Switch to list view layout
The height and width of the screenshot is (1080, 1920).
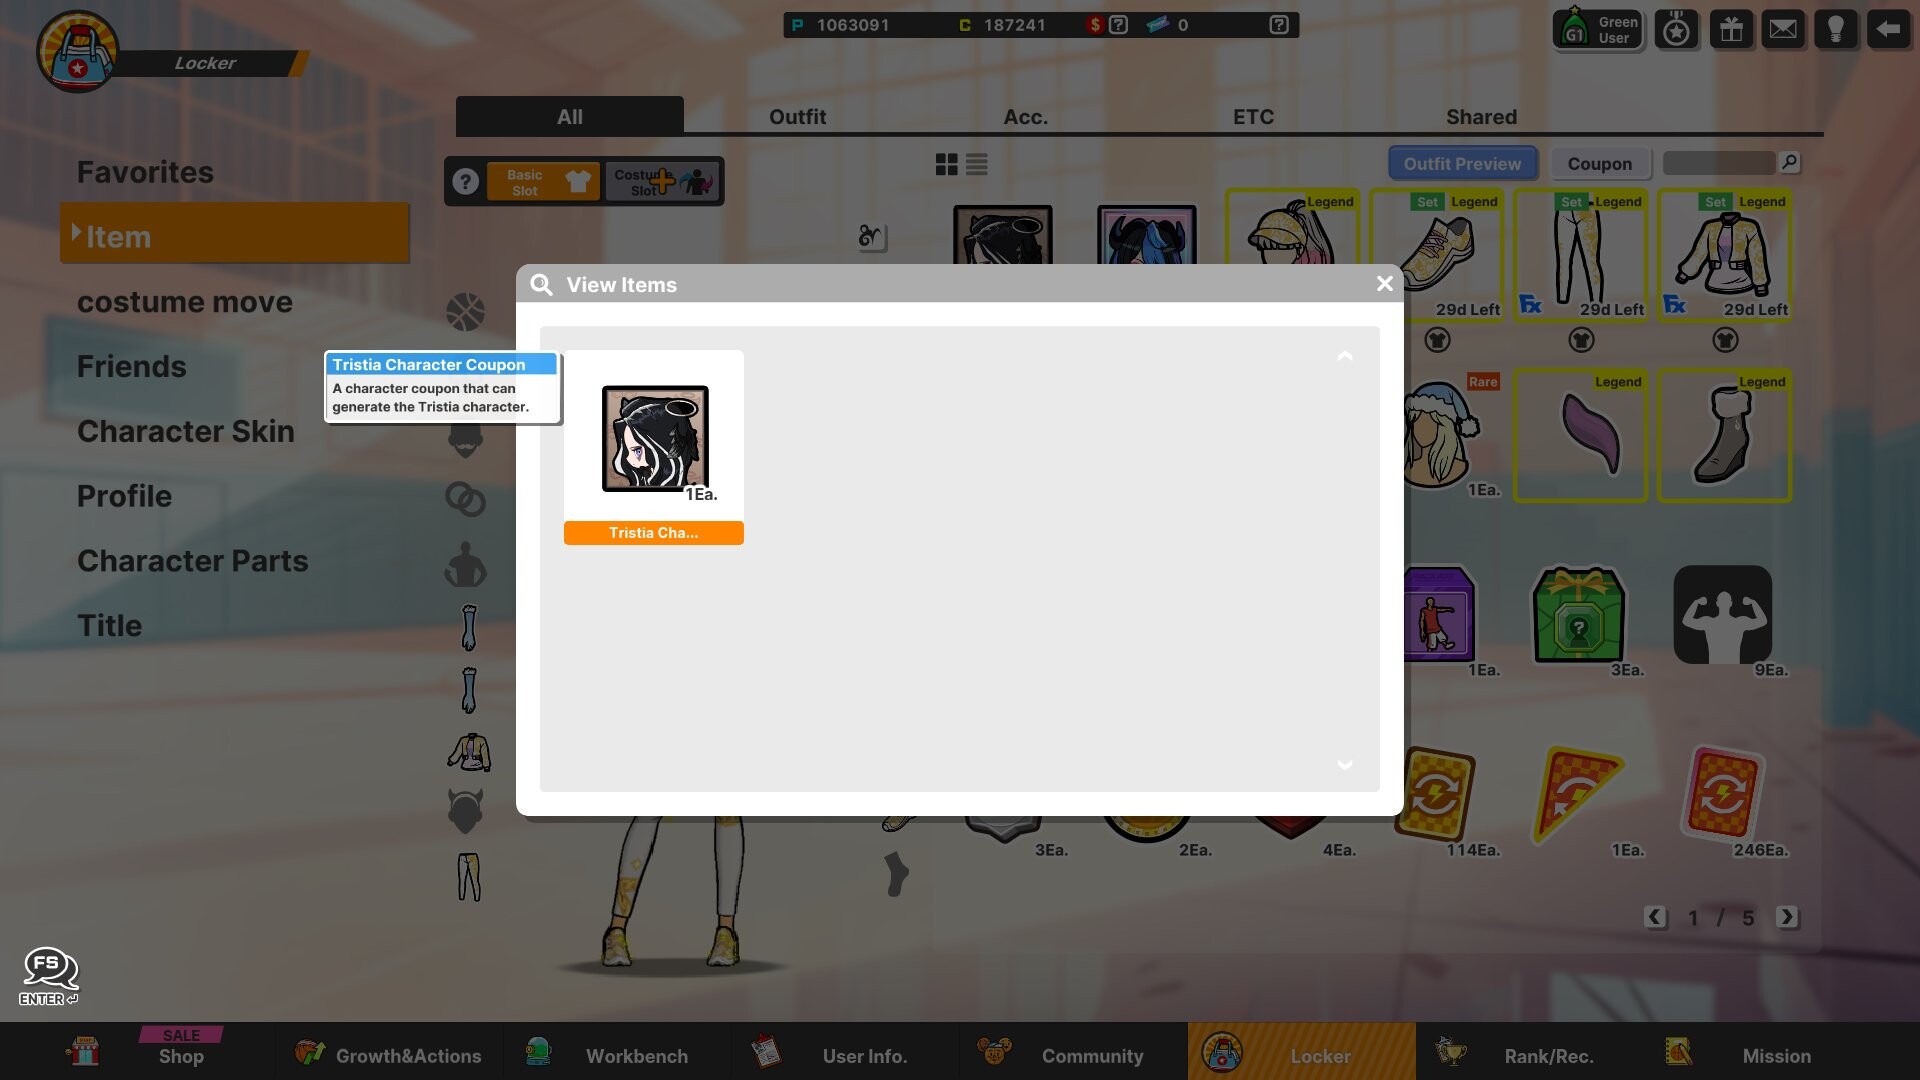(x=976, y=163)
